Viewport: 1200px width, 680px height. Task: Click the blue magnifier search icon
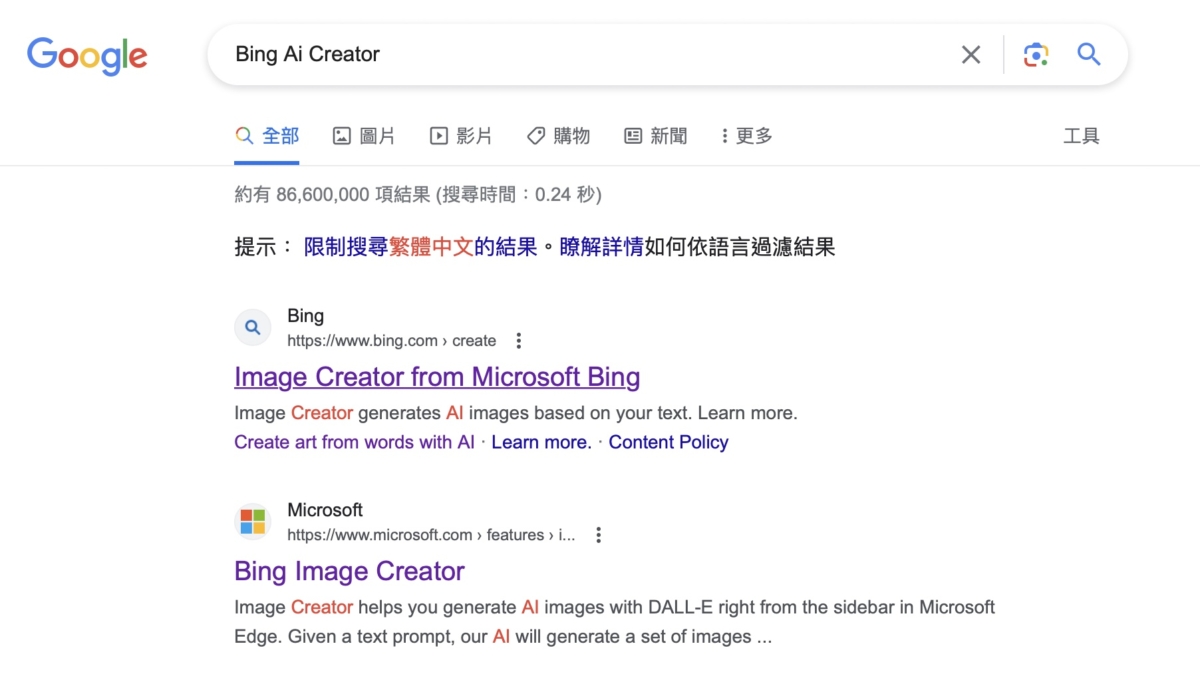1088,55
